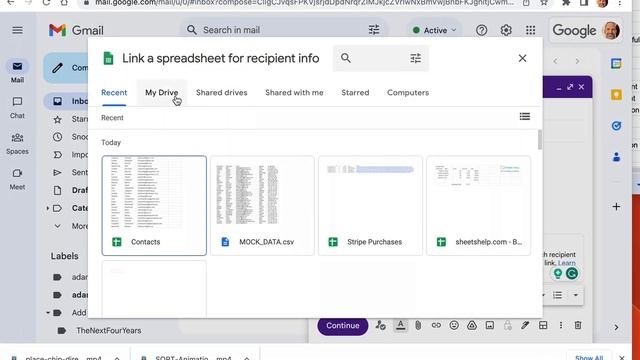Screen dimensions: 640x360
Task: Switch to the Shared with me tab
Action: [294, 93]
